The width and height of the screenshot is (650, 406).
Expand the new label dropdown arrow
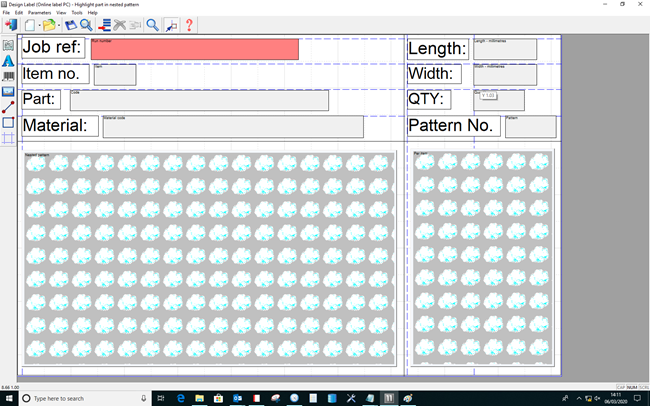(x=38, y=25)
